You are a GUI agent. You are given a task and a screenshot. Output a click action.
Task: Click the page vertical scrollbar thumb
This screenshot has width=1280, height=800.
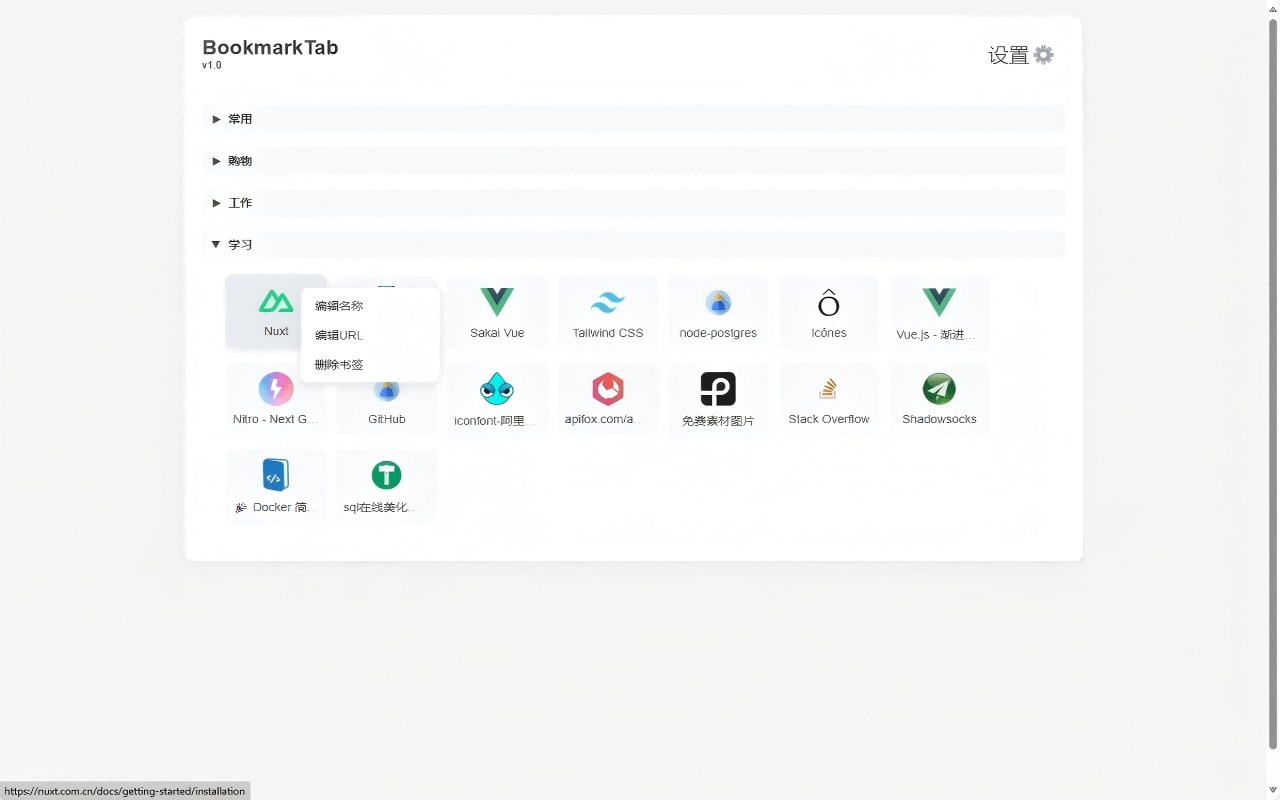(x=1272, y=383)
